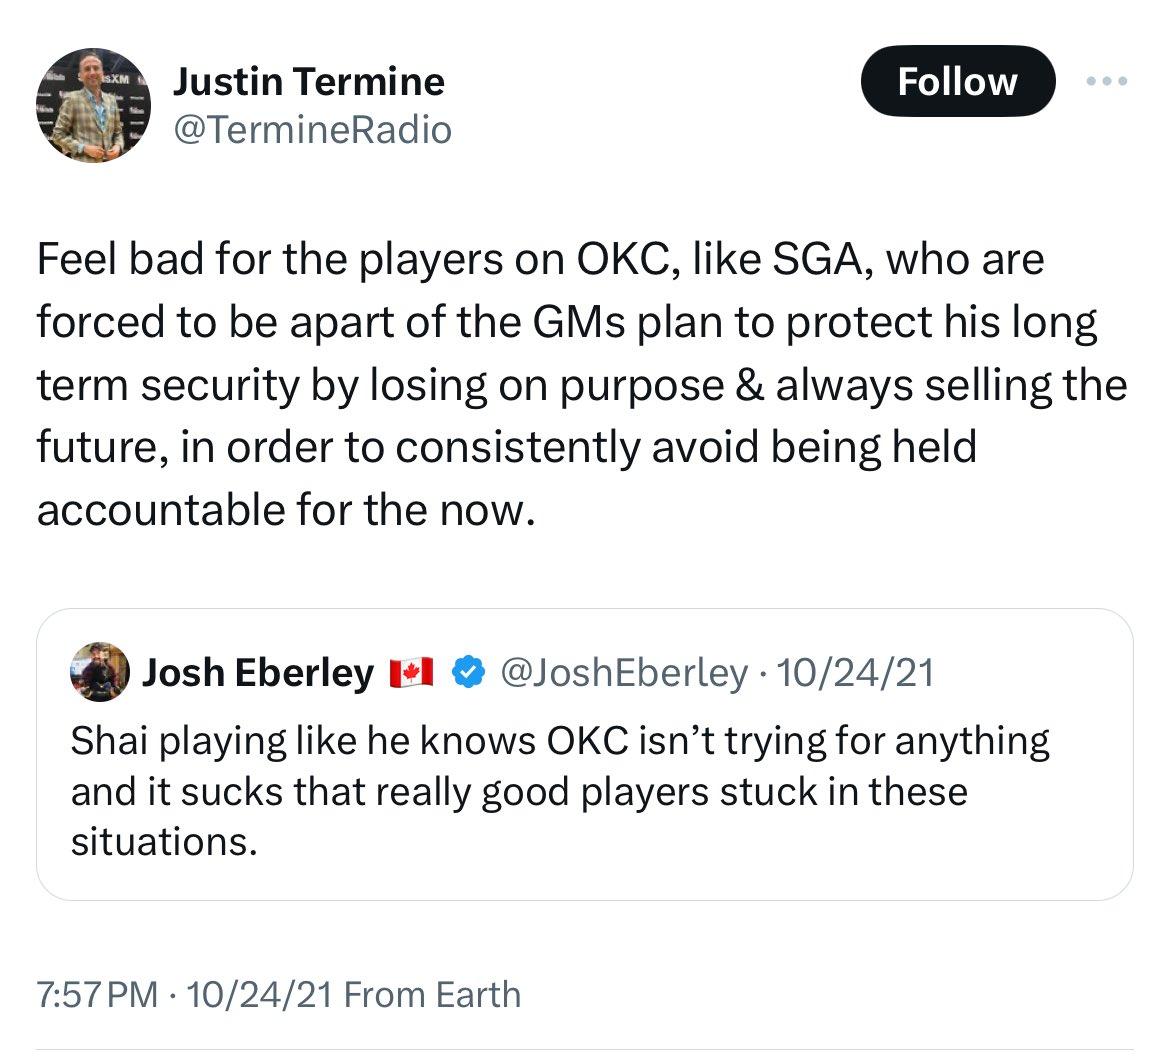Open the Justin Termine display name
The image size is (1169, 1052).
[309, 81]
